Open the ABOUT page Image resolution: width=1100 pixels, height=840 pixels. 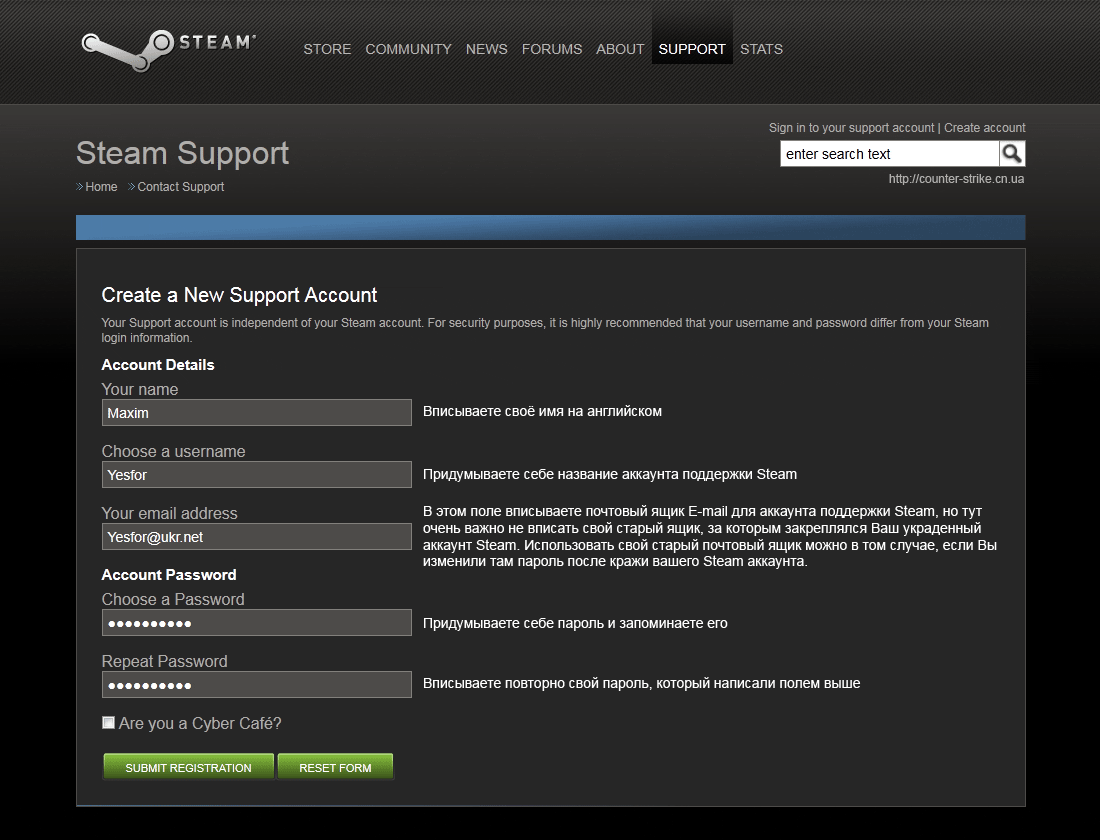click(x=620, y=49)
